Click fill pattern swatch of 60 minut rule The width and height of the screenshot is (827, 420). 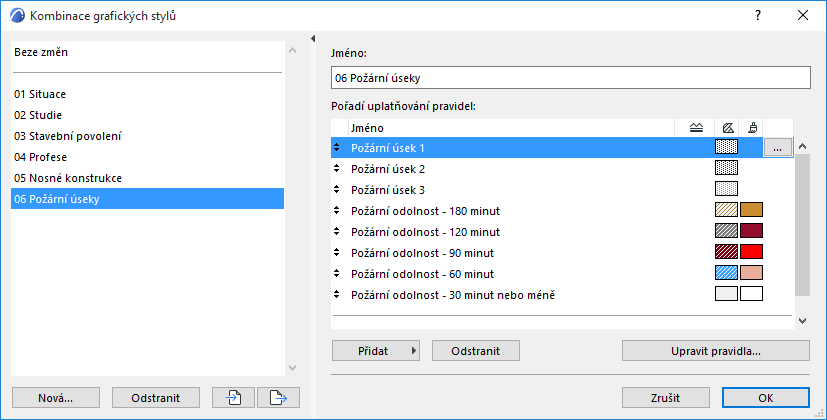pyautogui.click(x=726, y=273)
